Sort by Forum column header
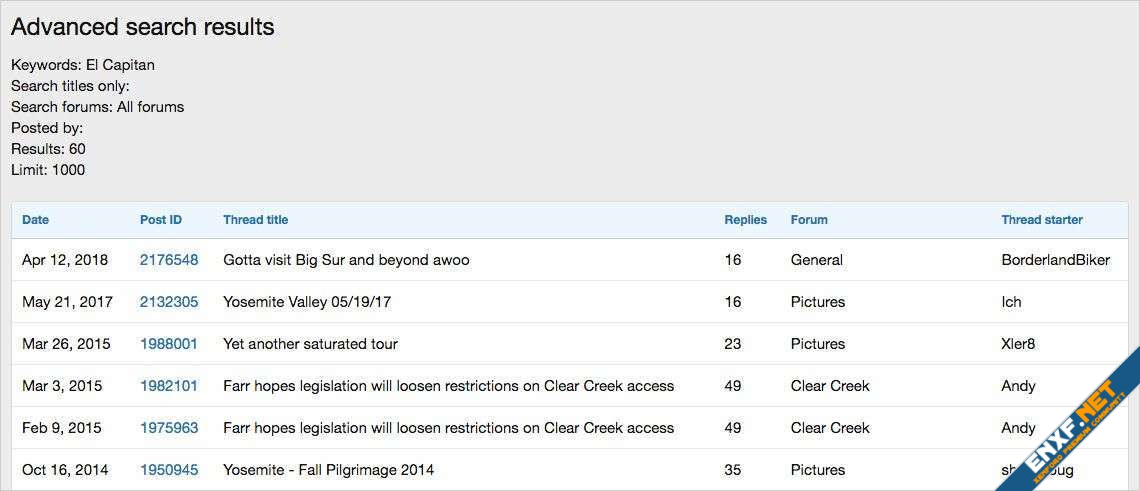This screenshot has height=491, width=1140. click(x=809, y=220)
